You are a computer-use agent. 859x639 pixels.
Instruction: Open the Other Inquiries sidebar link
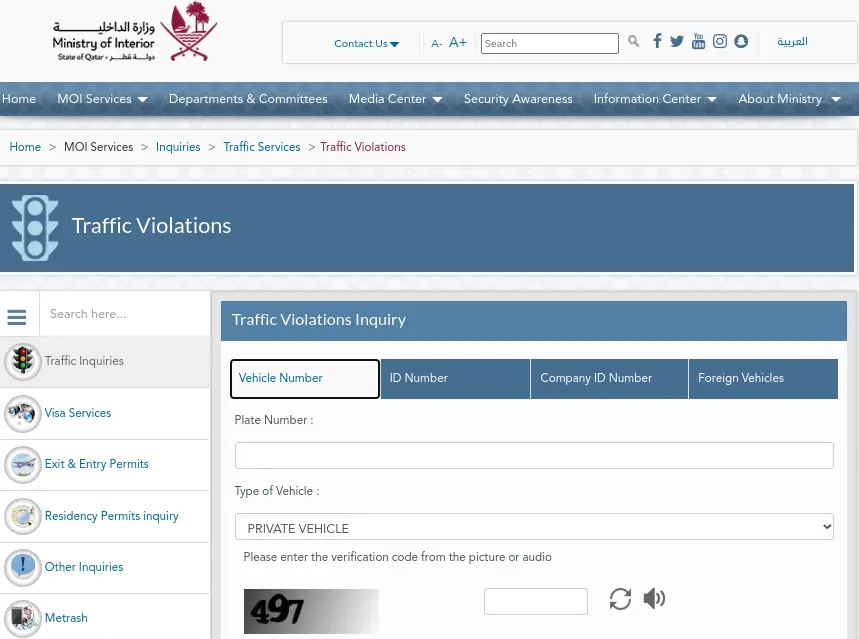coord(84,567)
